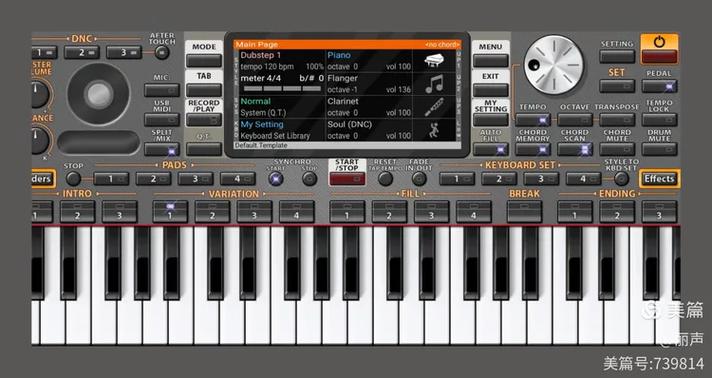Toggle Auto Fill
The width and height of the screenshot is (712, 378).
click(490, 149)
